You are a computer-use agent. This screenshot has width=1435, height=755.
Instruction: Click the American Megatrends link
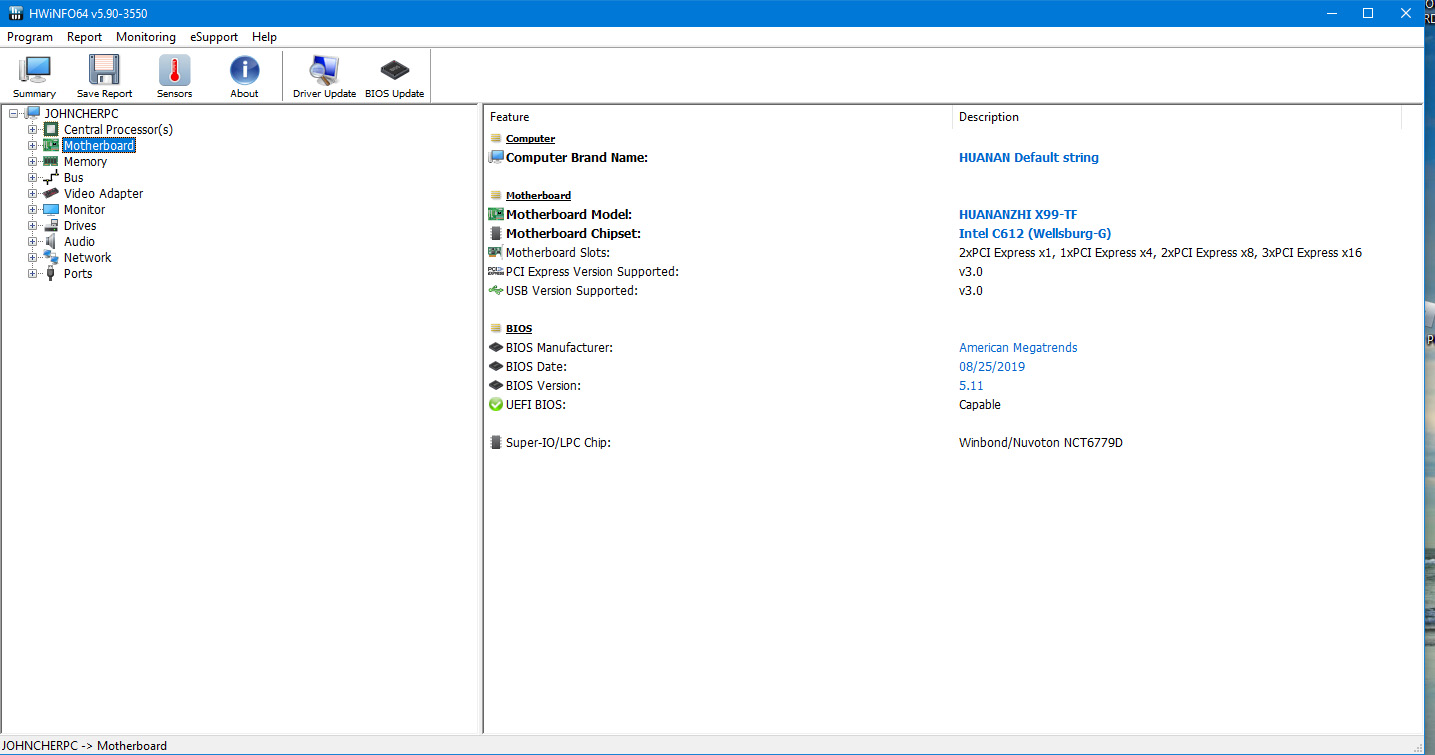tap(1018, 348)
